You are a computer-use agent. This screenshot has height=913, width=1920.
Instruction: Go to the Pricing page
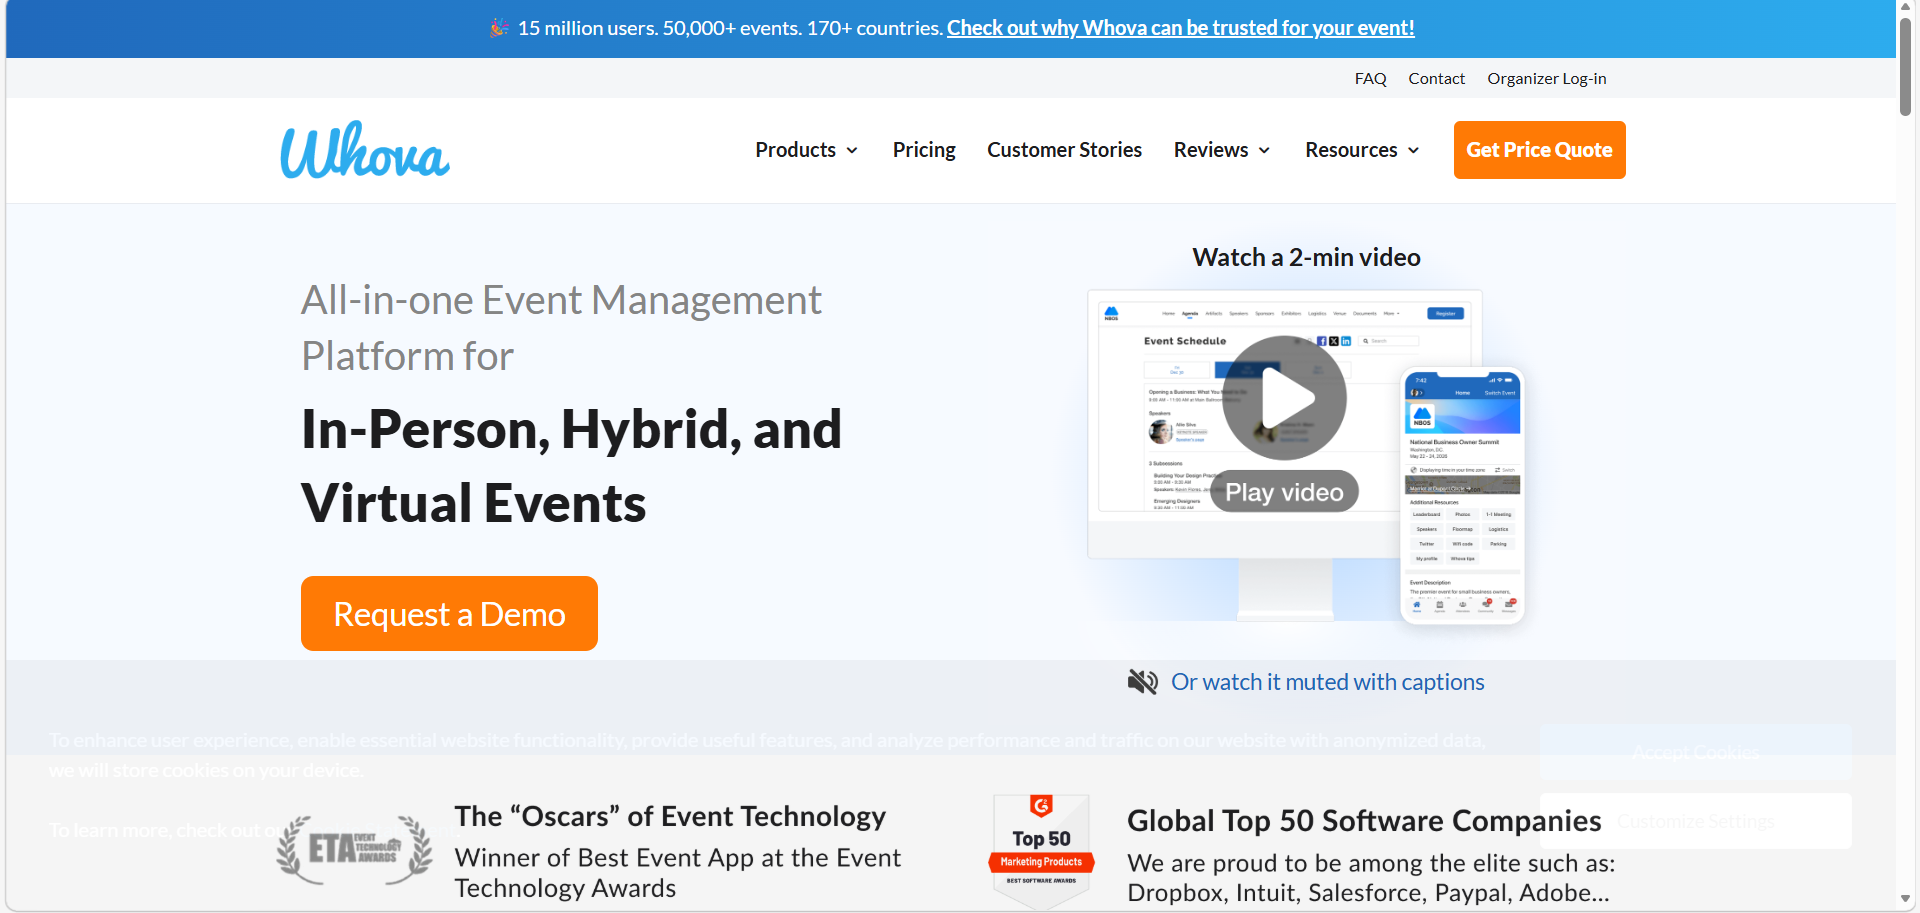[924, 150]
